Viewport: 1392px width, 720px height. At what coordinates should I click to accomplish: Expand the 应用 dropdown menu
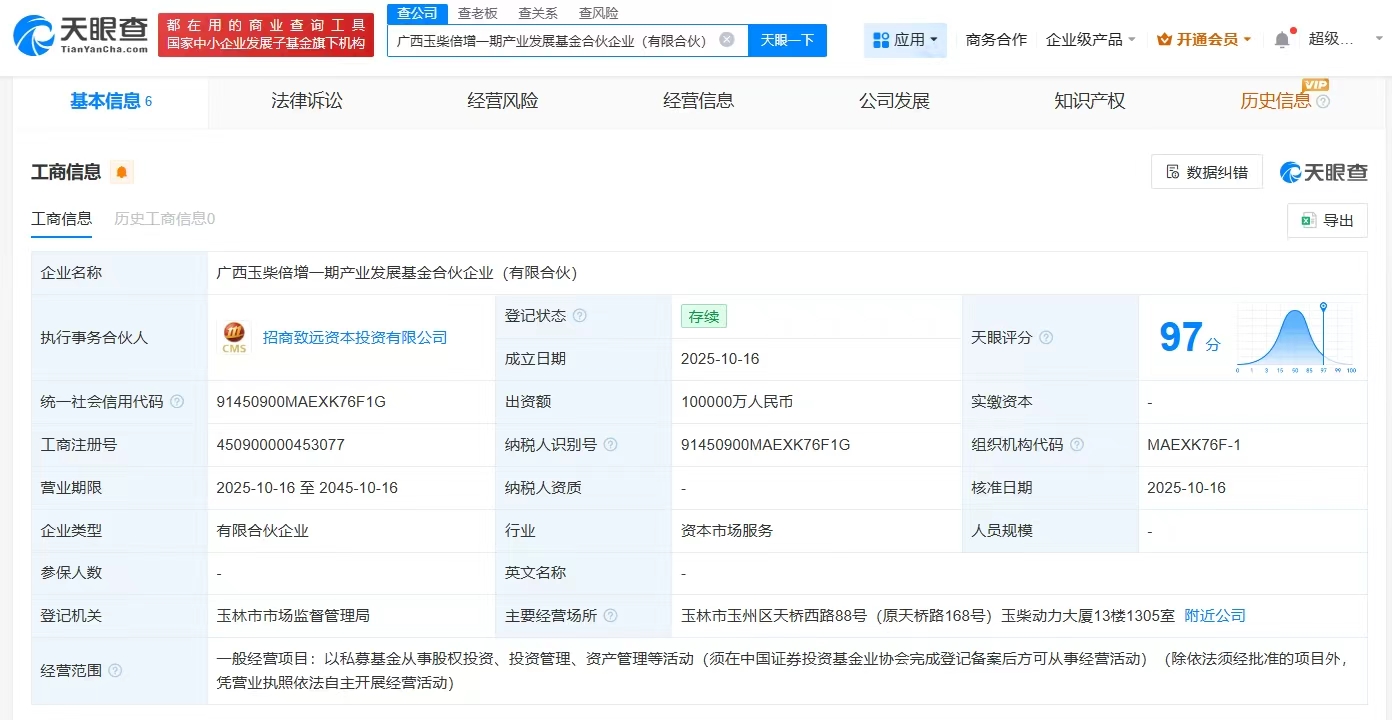(x=906, y=40)
